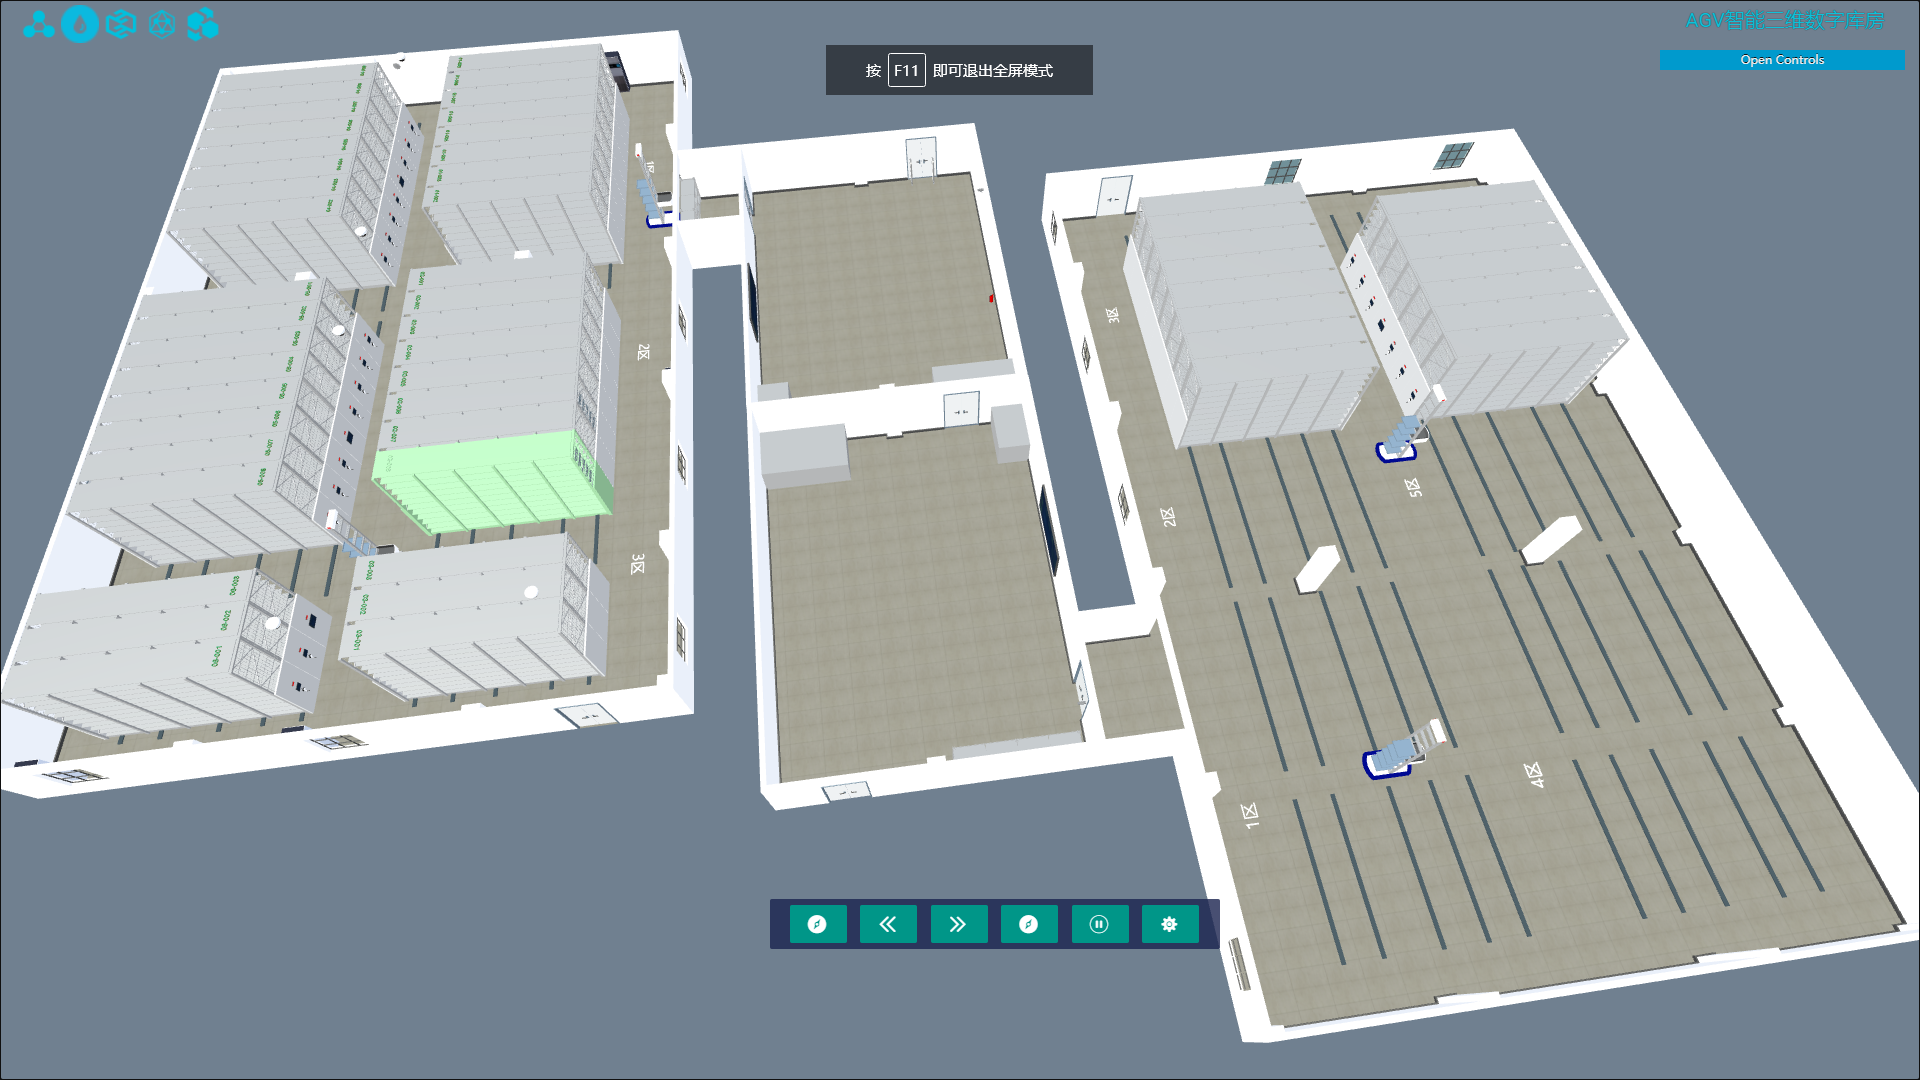
Task: Click the rewind double-arrow control
Action: pos(888,924)
